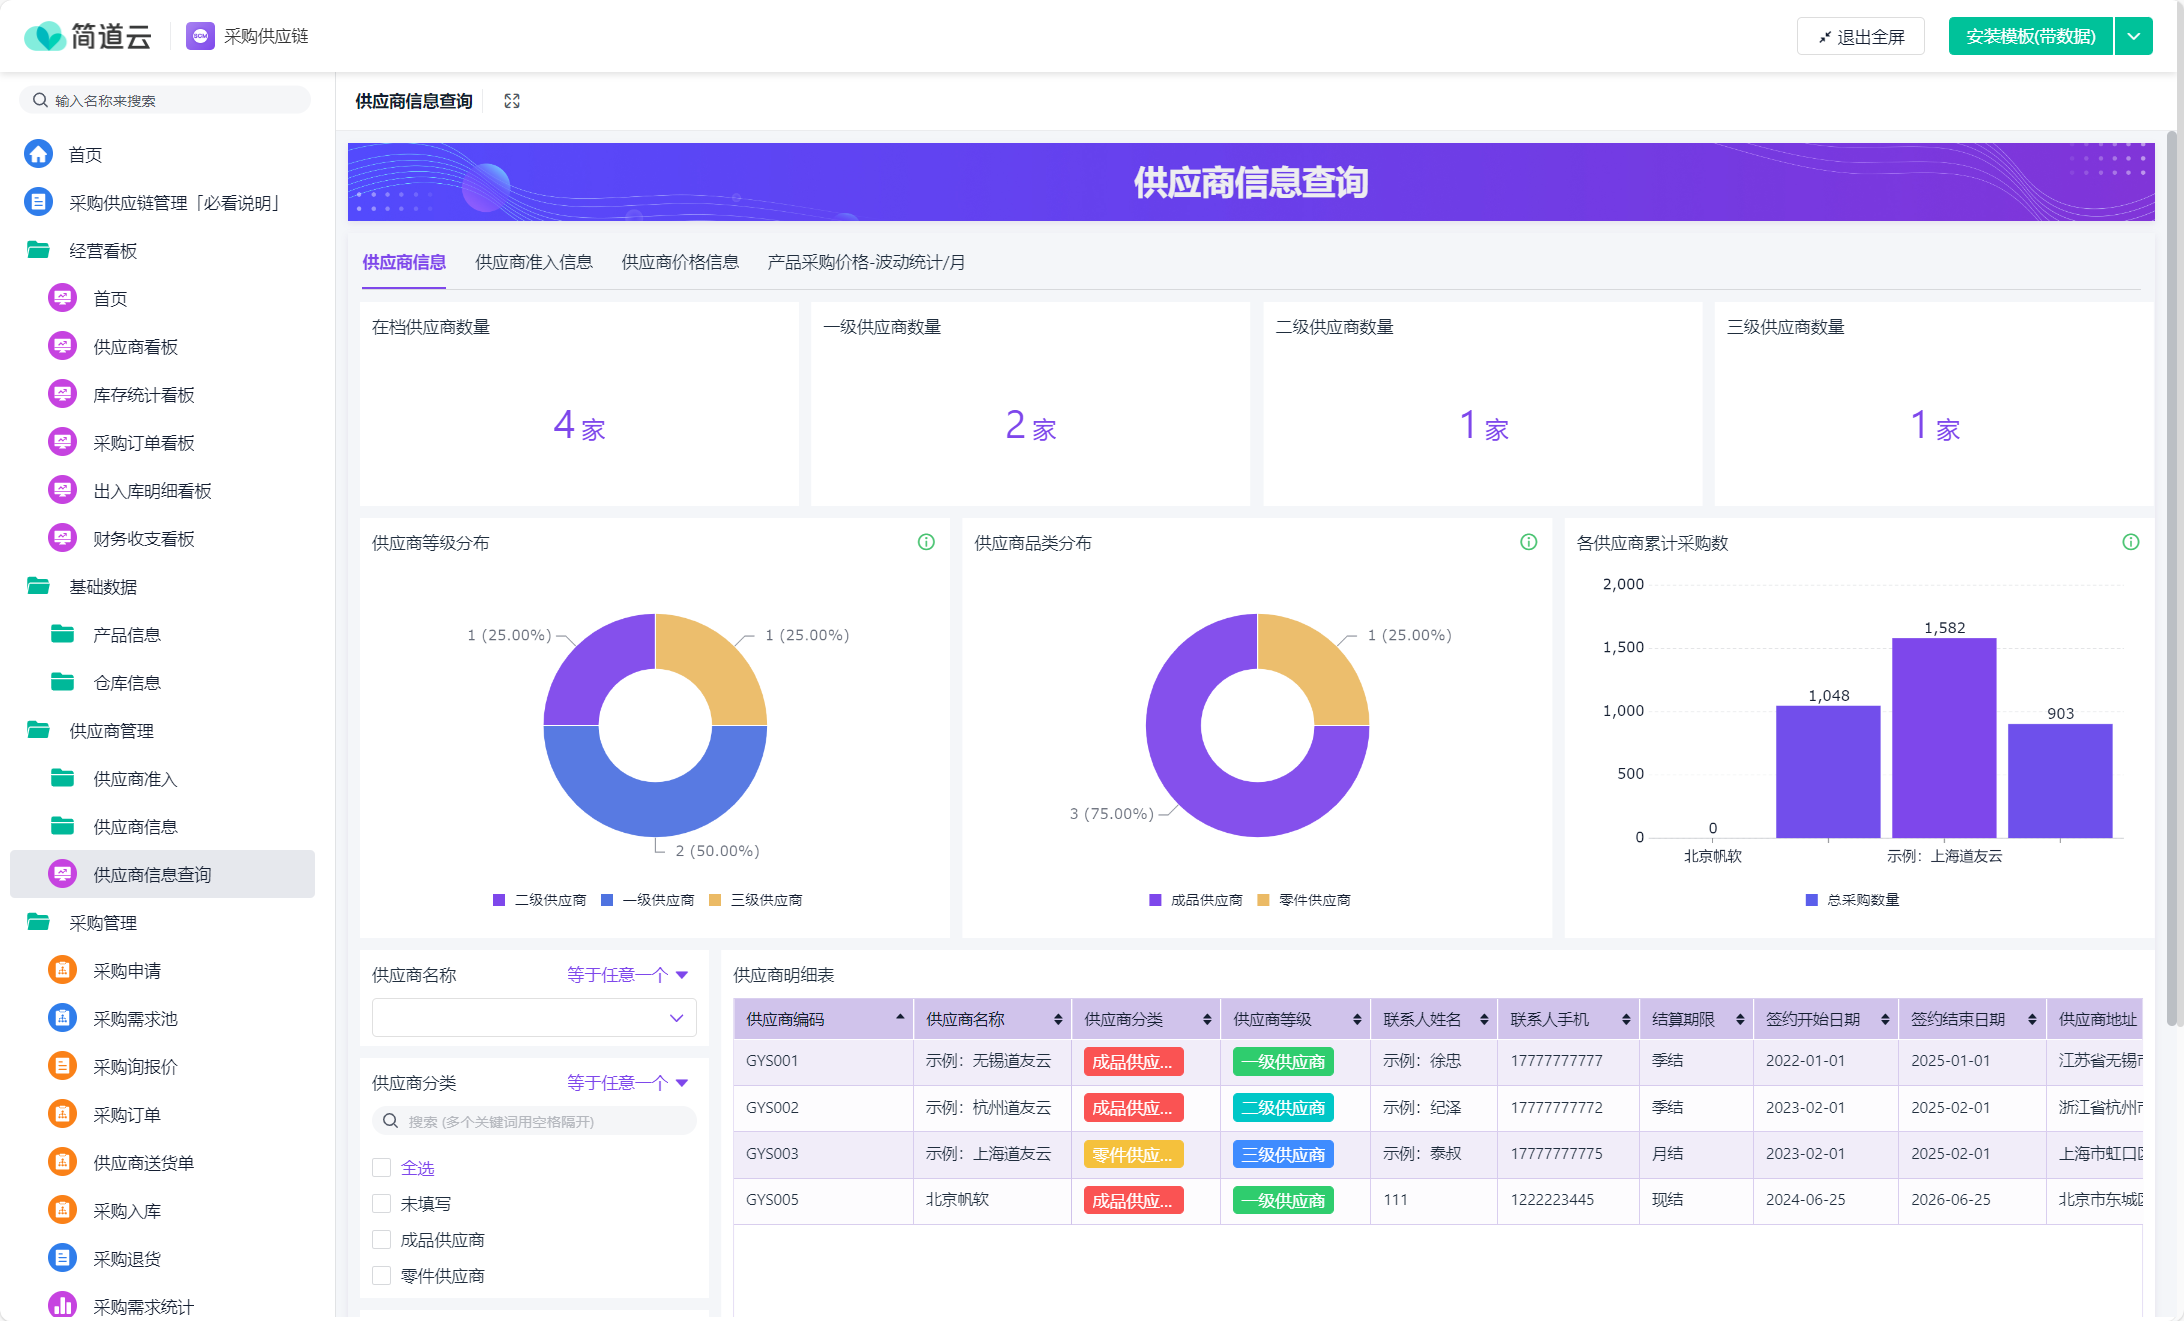This screenshot has height=1321, width=2184.
Task: Click the 供应商看板 dashboard icon
Action: click(62, 346)
